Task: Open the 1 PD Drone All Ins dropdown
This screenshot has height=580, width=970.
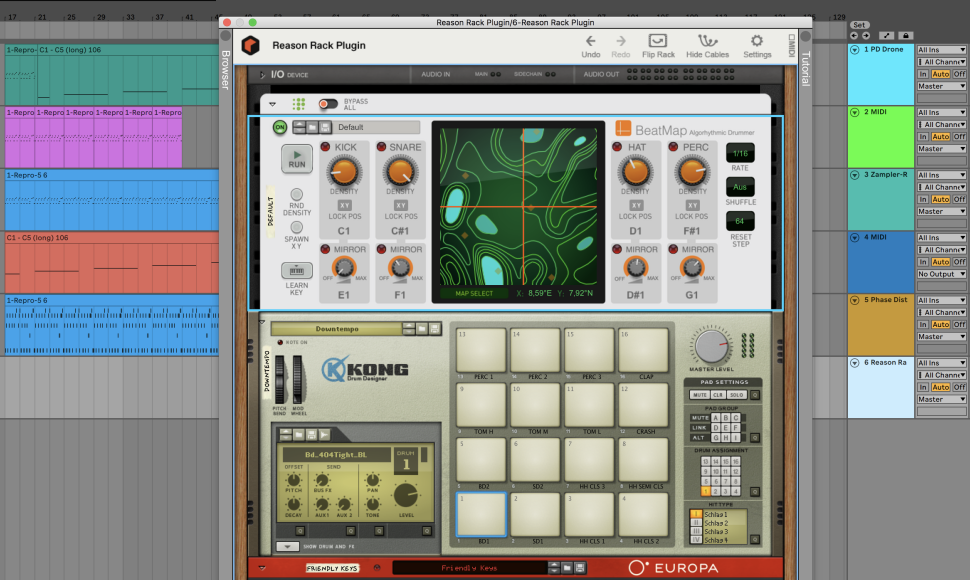Action: (941, 49)
